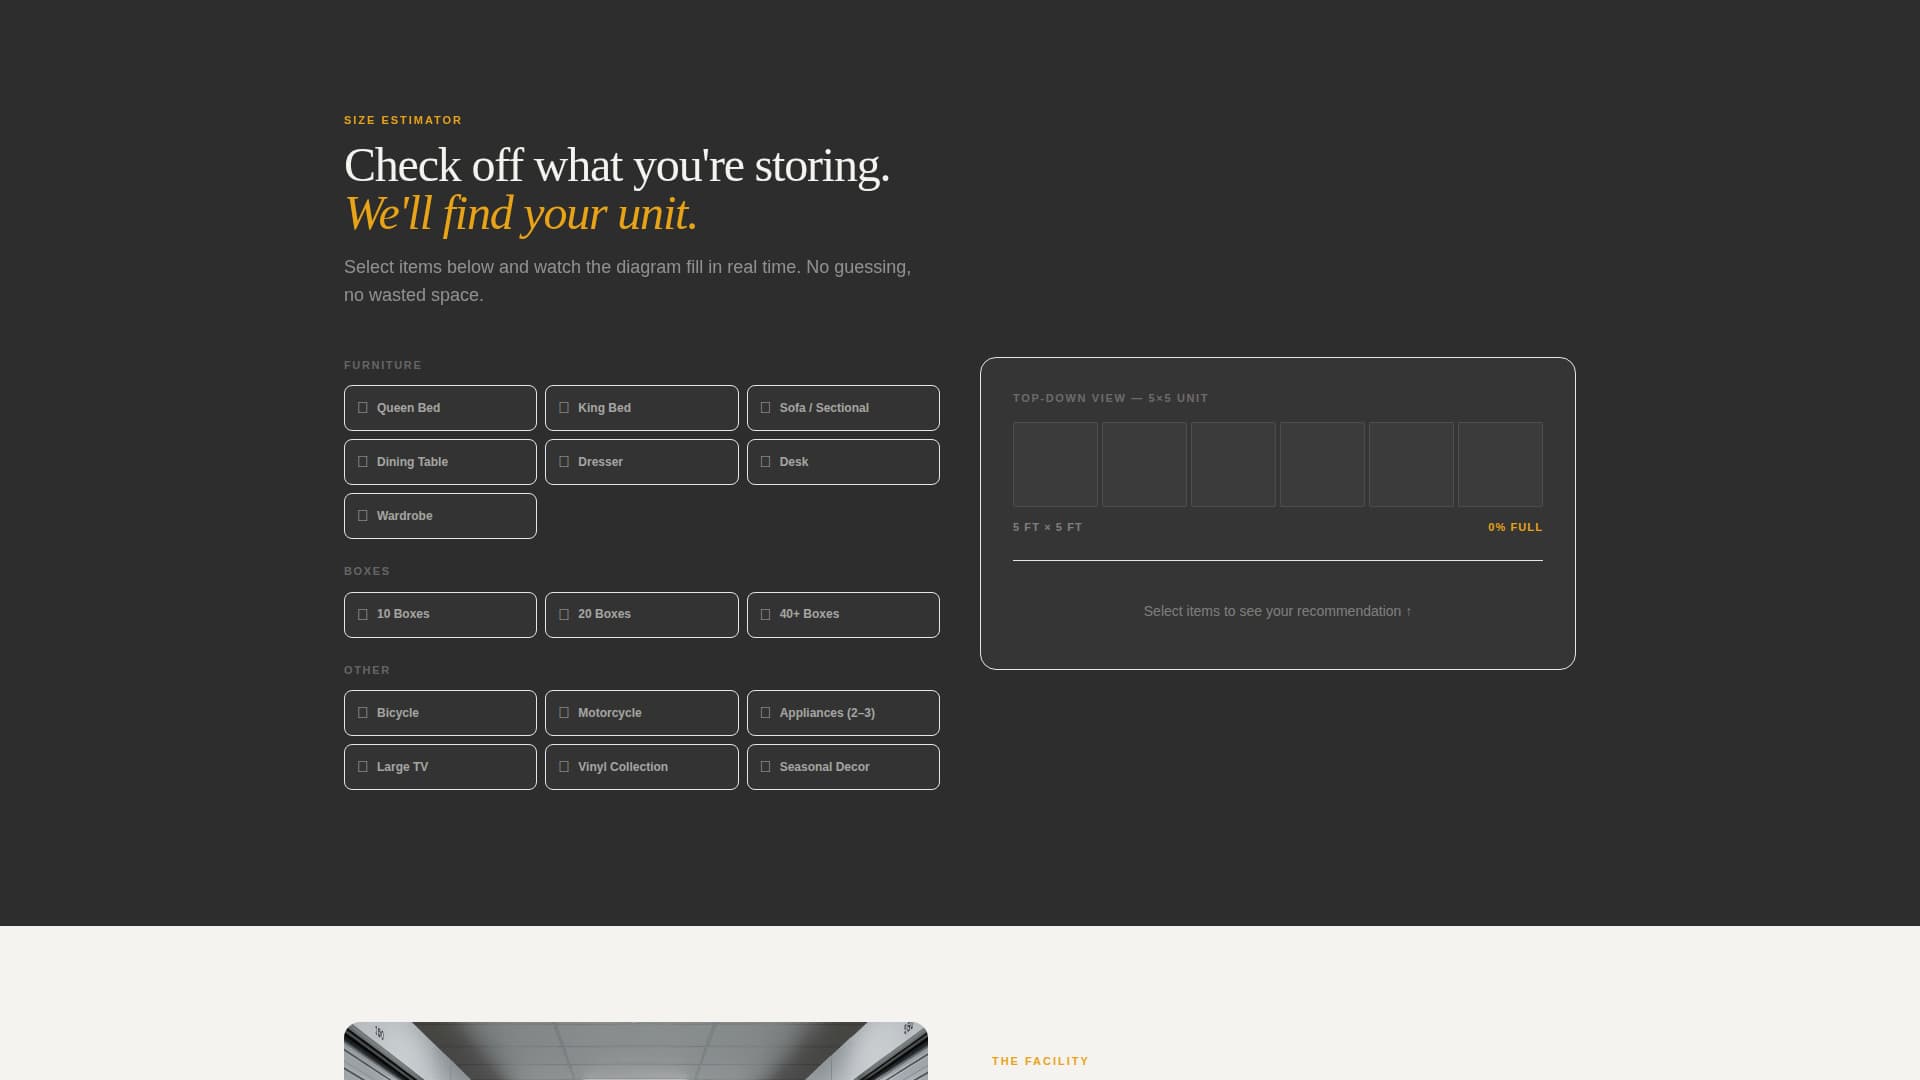Enable the Dining Table checkbox

(x=440, y=461)
